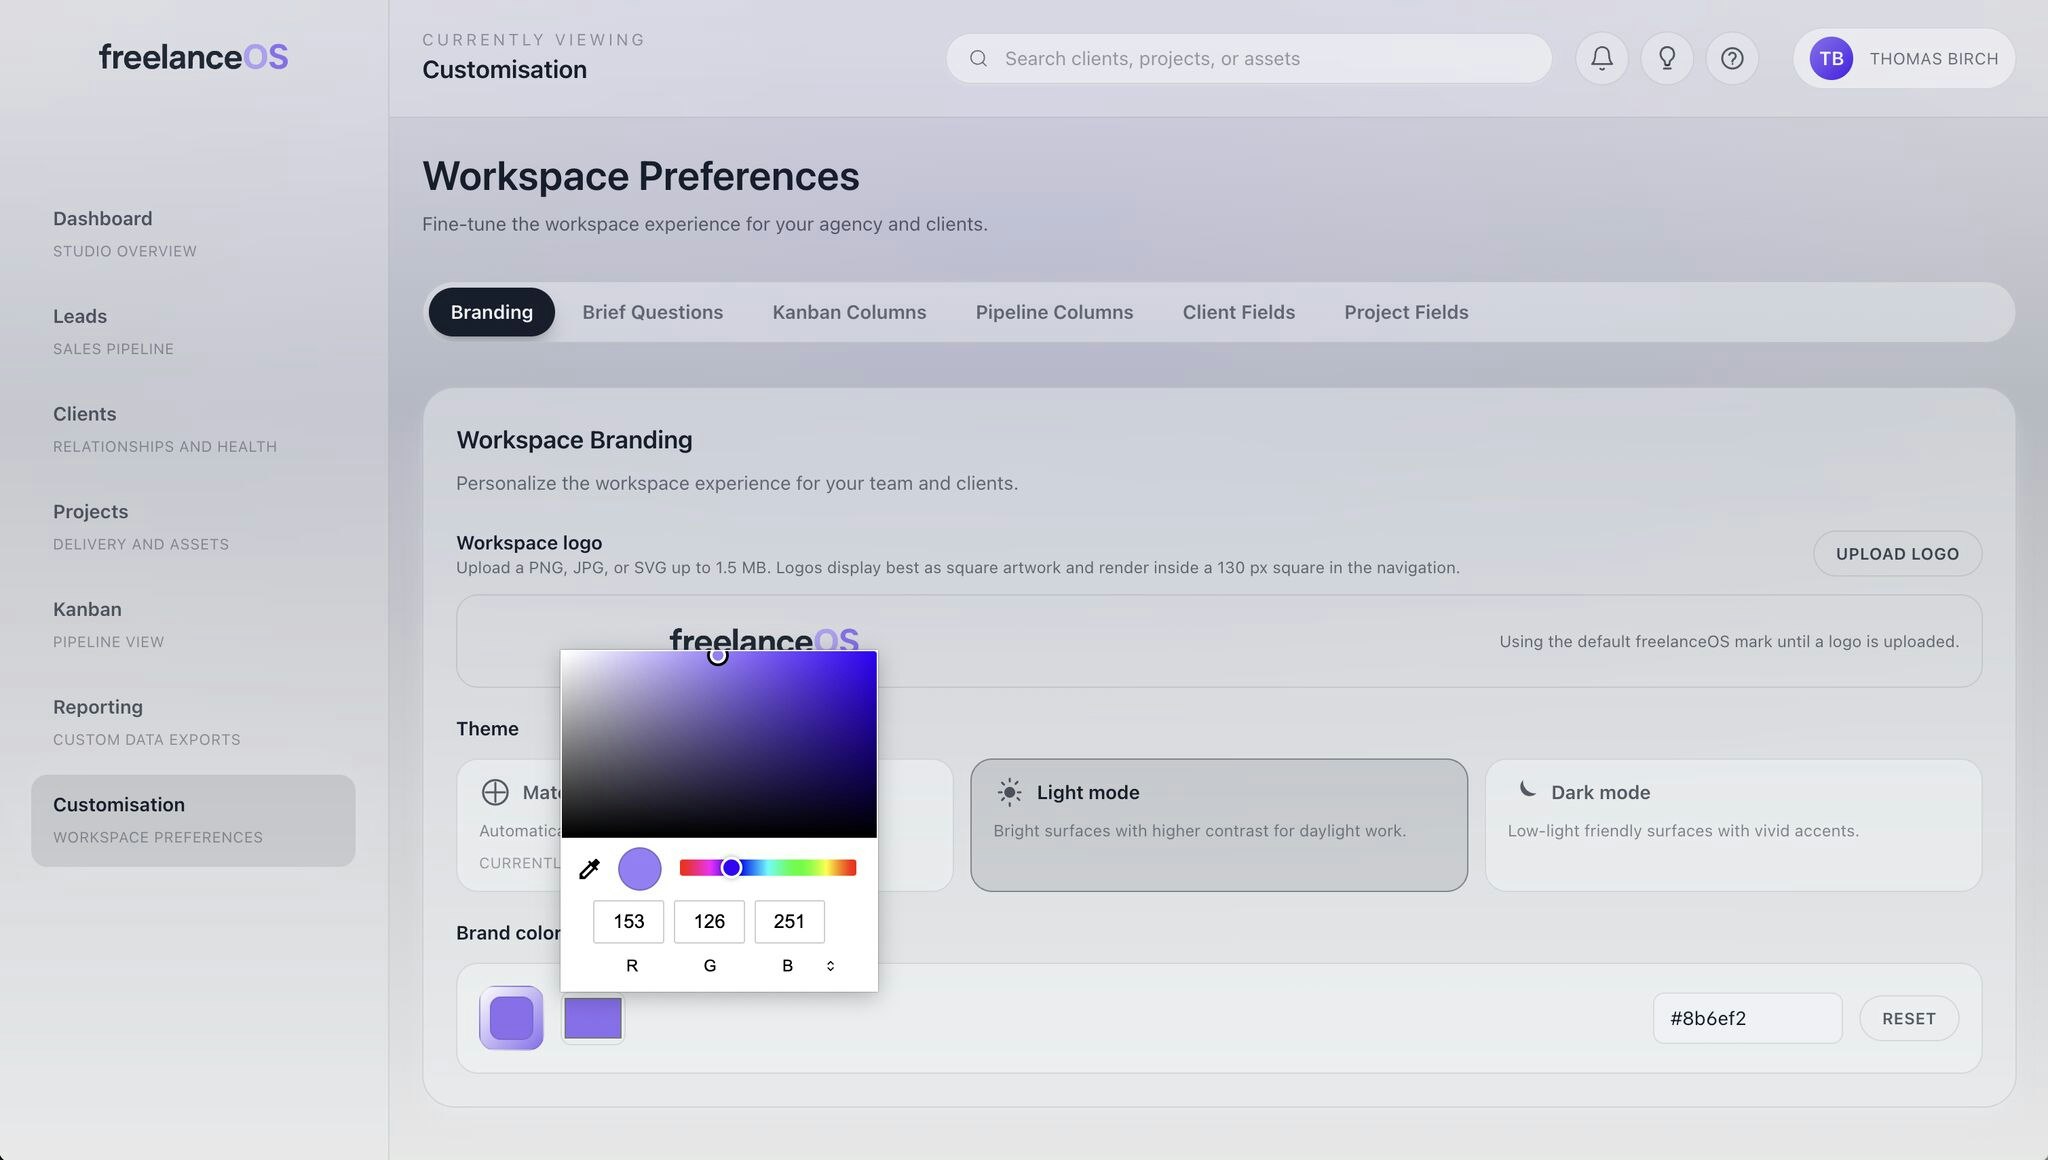Click the search magnifier icon
Screen dimensions: 2048x1160
(x=978, y=58)
